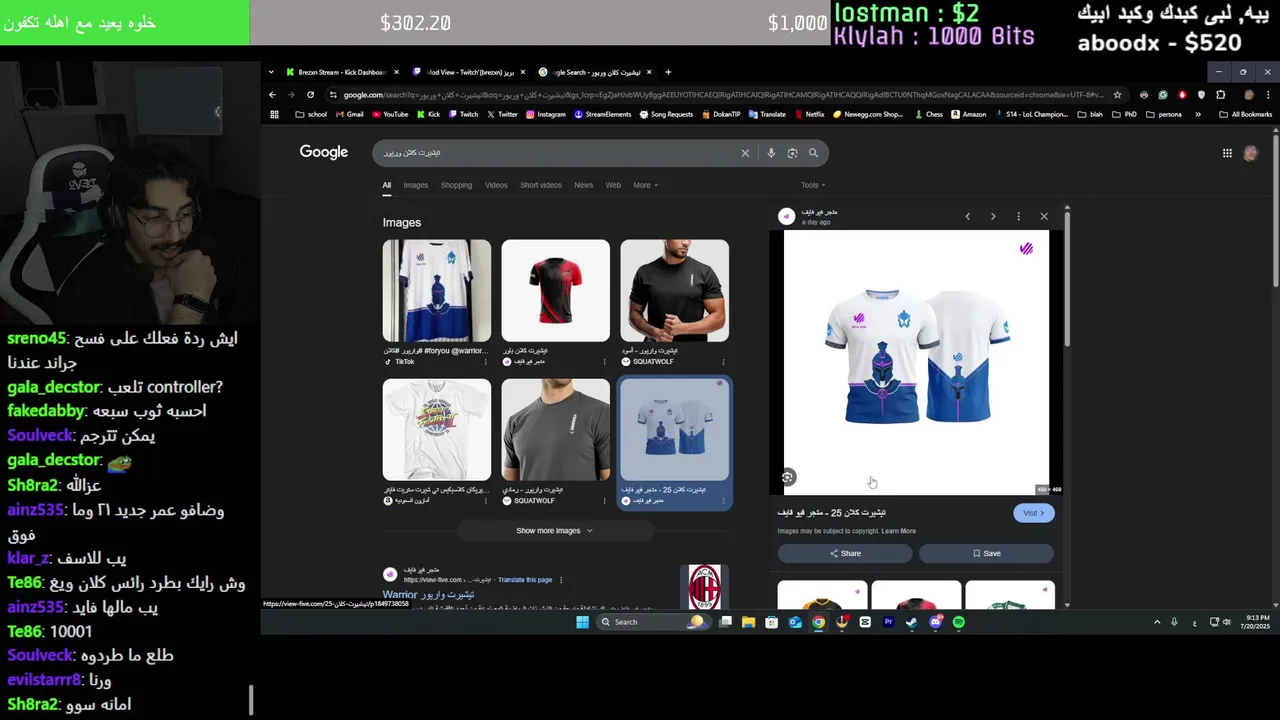Open the bookmarks apps grid icon
The height and width of the screenshot is (720, 1280).
(x=274, y=114)
